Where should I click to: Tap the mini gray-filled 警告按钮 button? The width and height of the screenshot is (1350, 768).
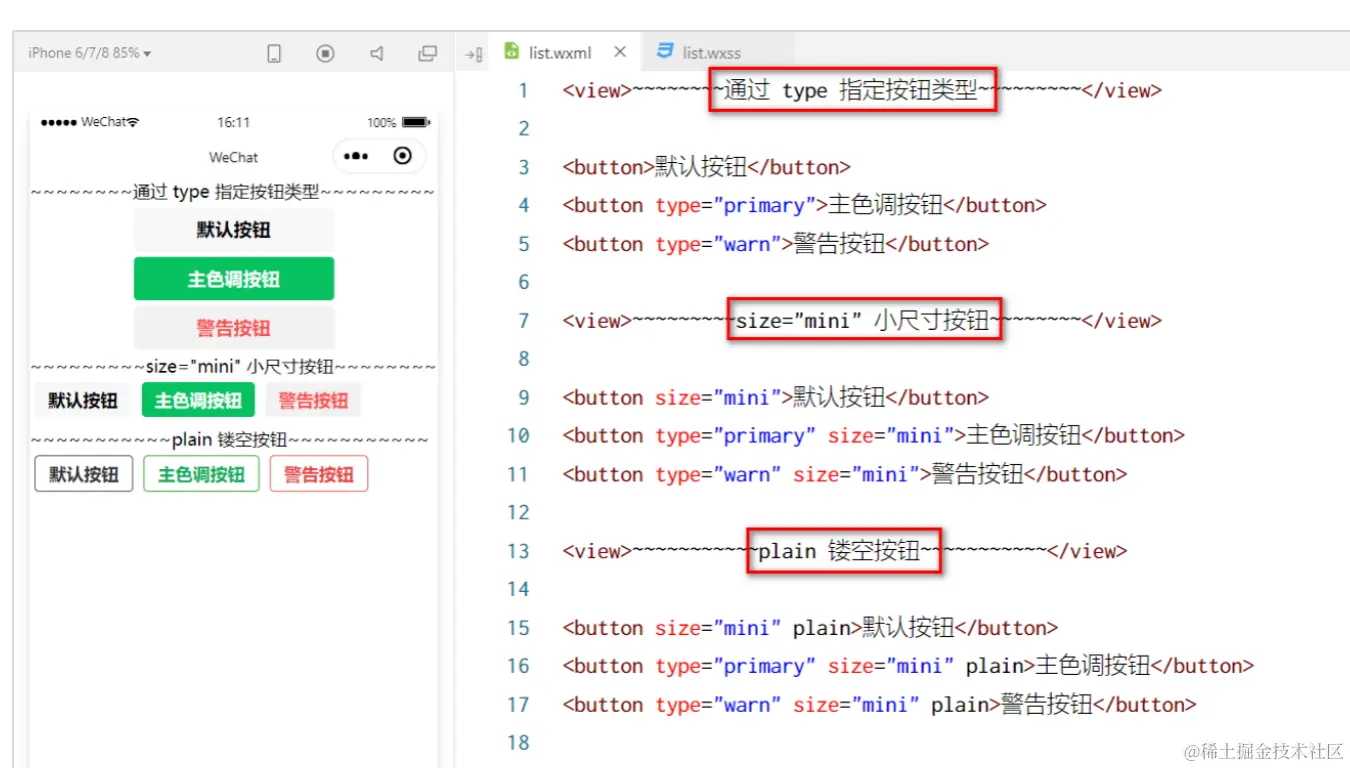[x=313, y=401]
